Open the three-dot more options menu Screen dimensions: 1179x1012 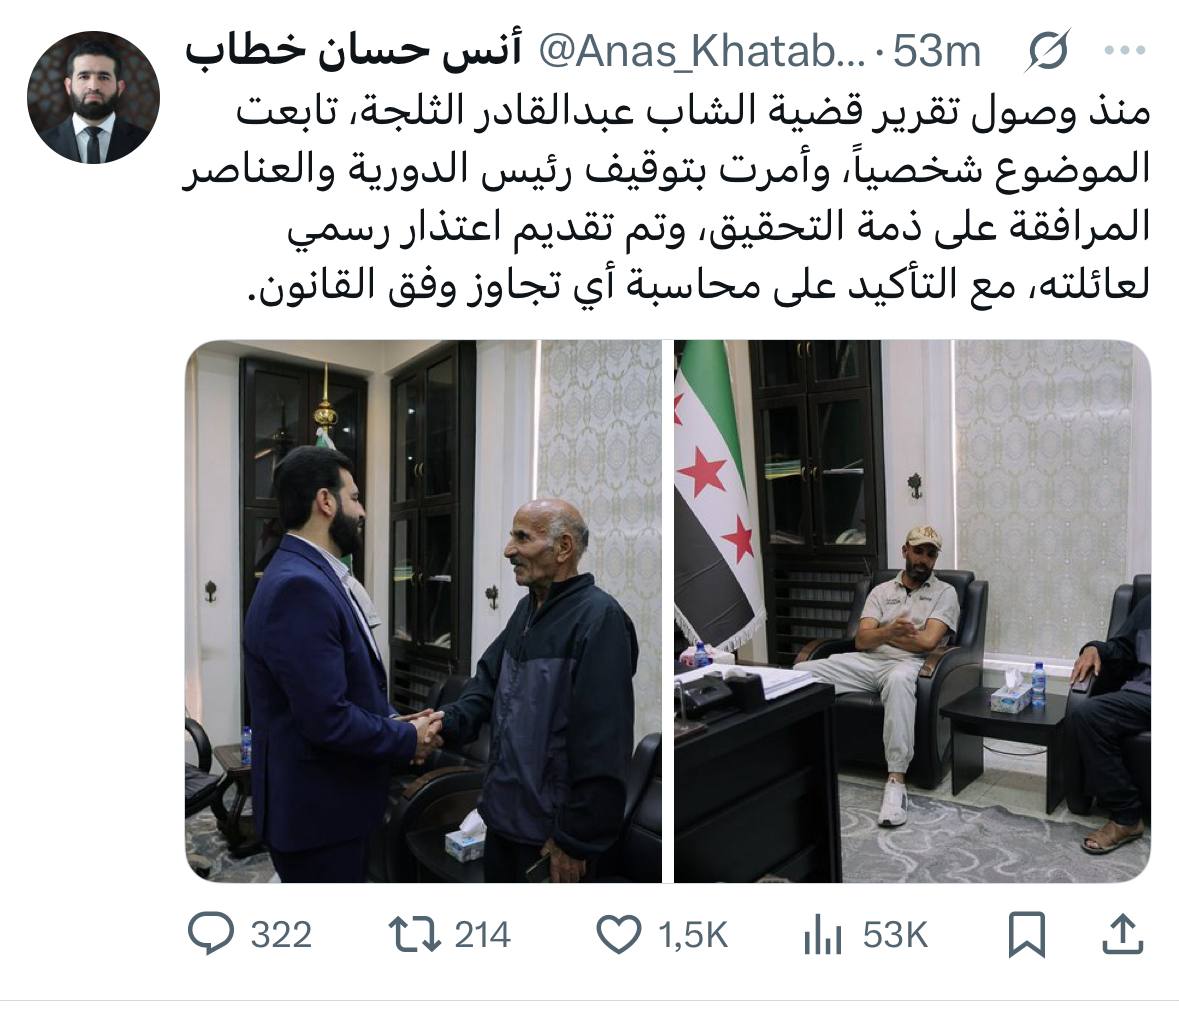tap(1125, 51)
